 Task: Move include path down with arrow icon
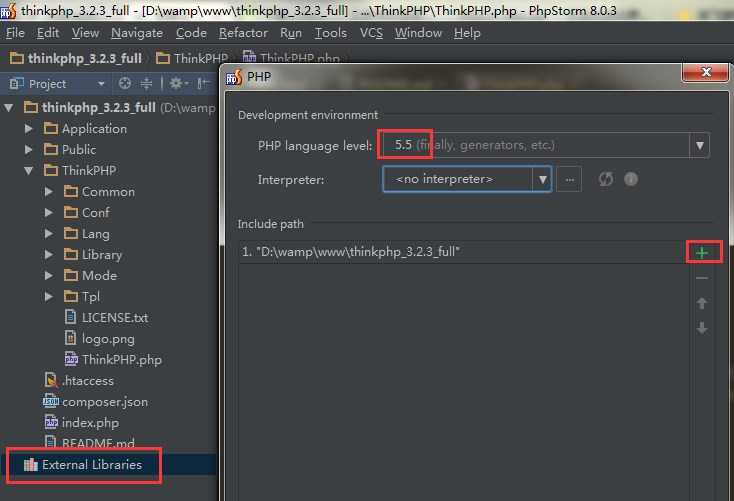tap(702, 328)
